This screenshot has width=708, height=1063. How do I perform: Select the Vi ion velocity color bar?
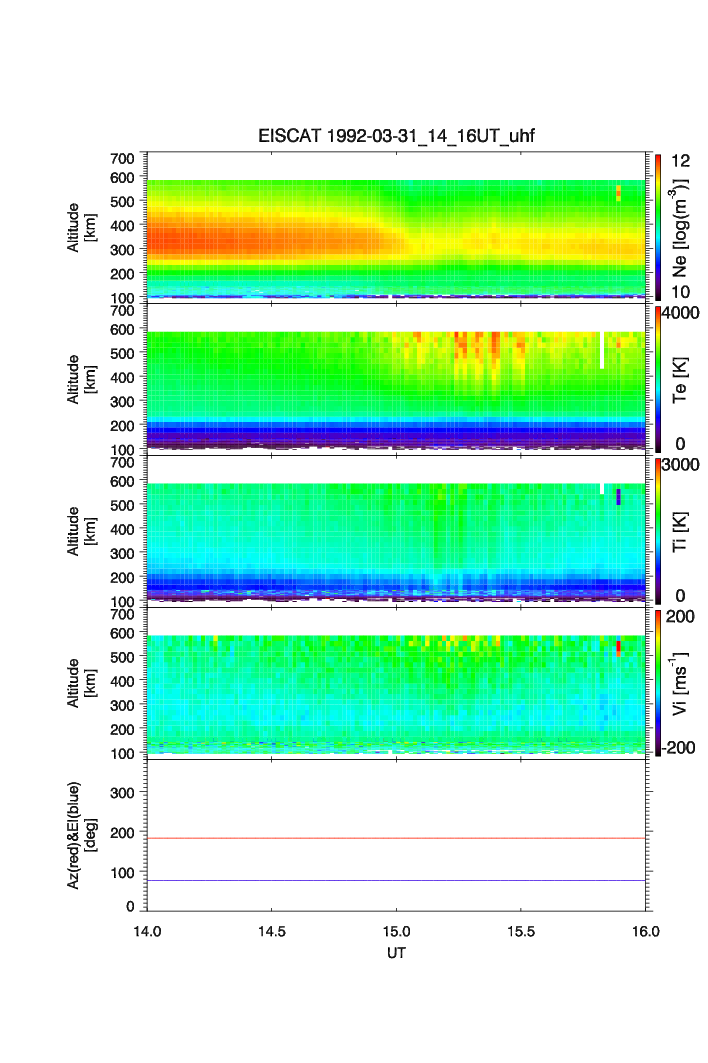click(658, 683)
